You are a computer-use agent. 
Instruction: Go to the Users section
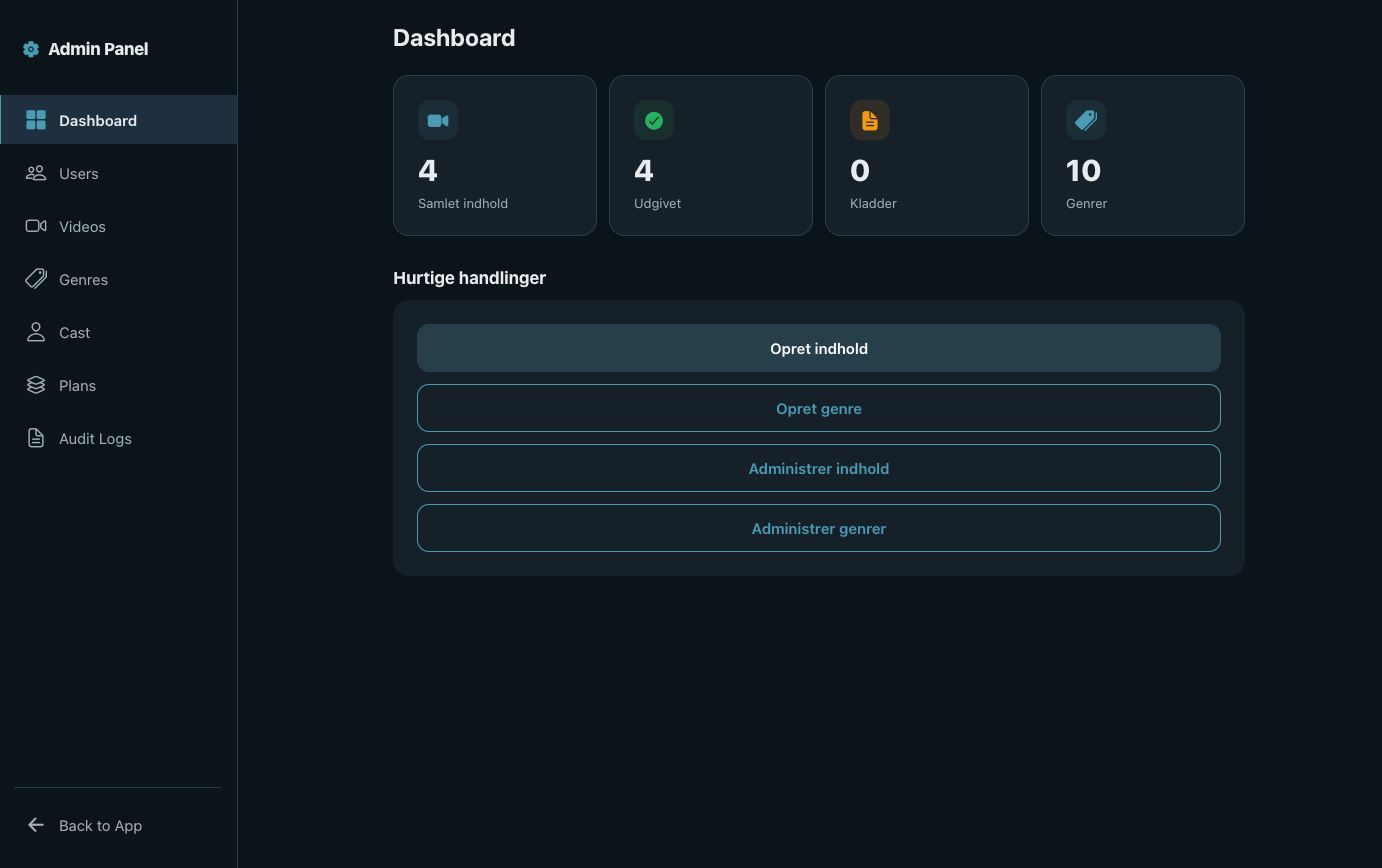[119, 173]
